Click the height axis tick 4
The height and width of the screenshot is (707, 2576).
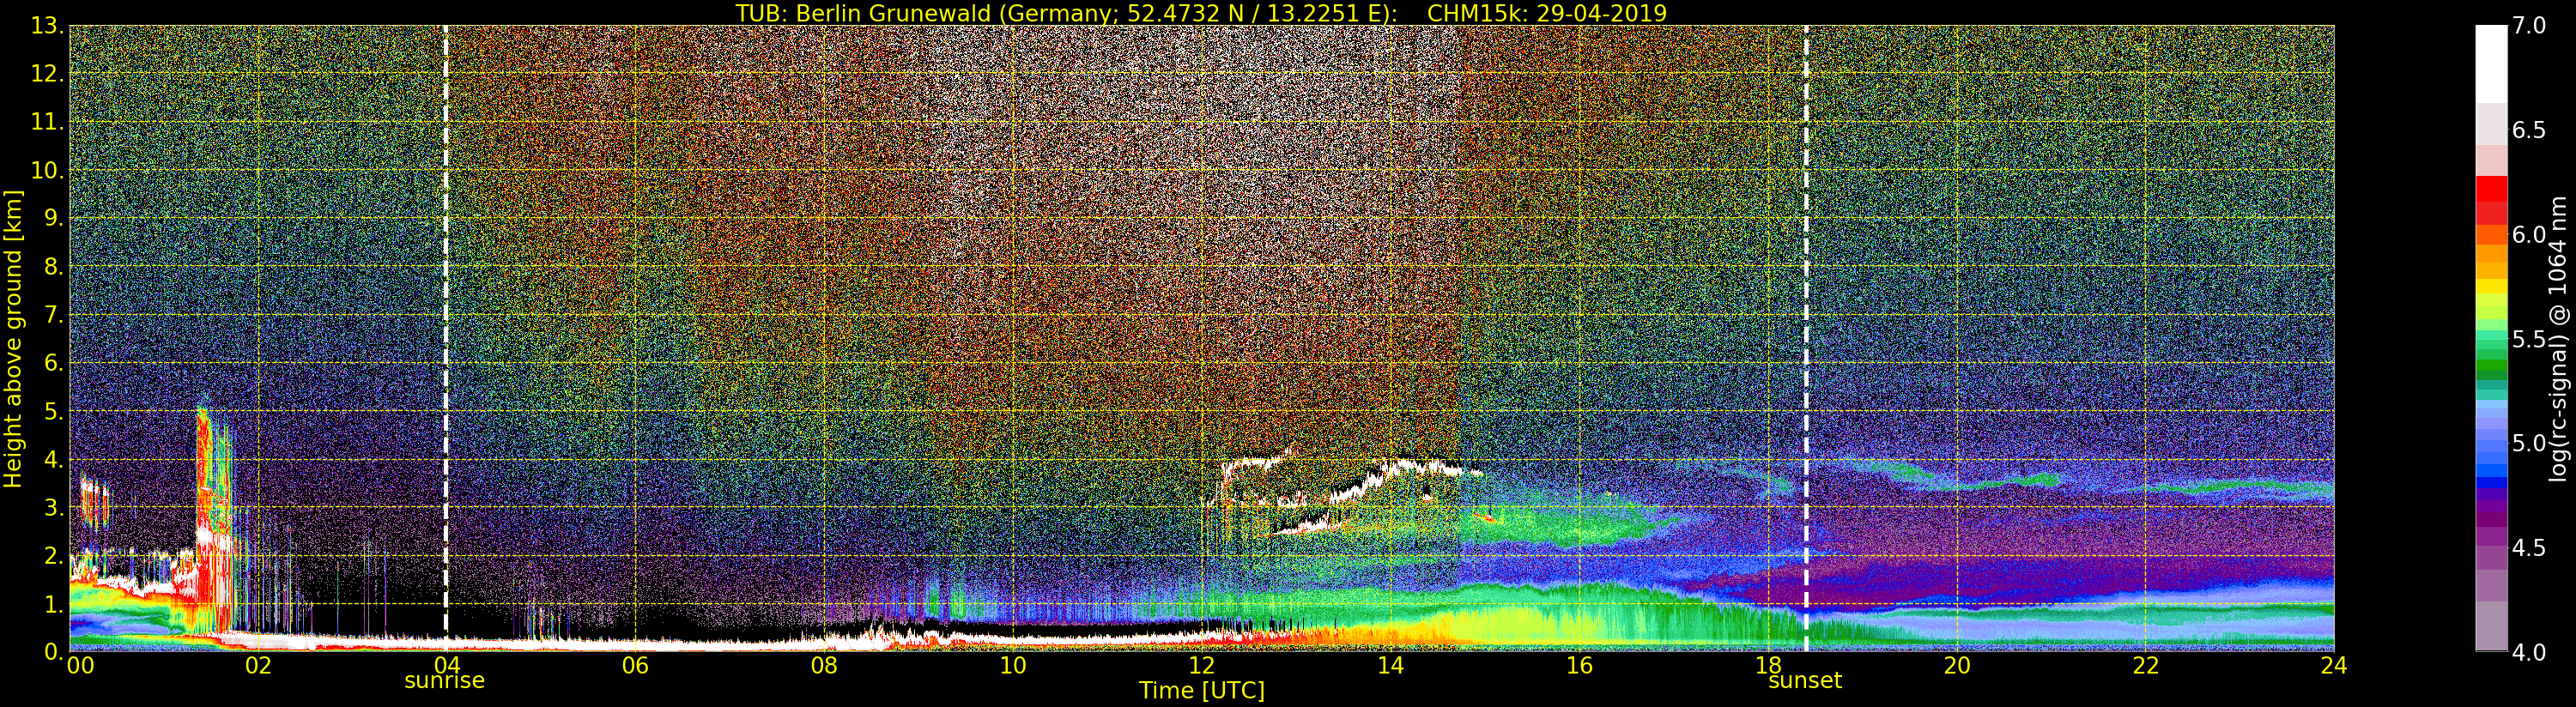[54, 459]
